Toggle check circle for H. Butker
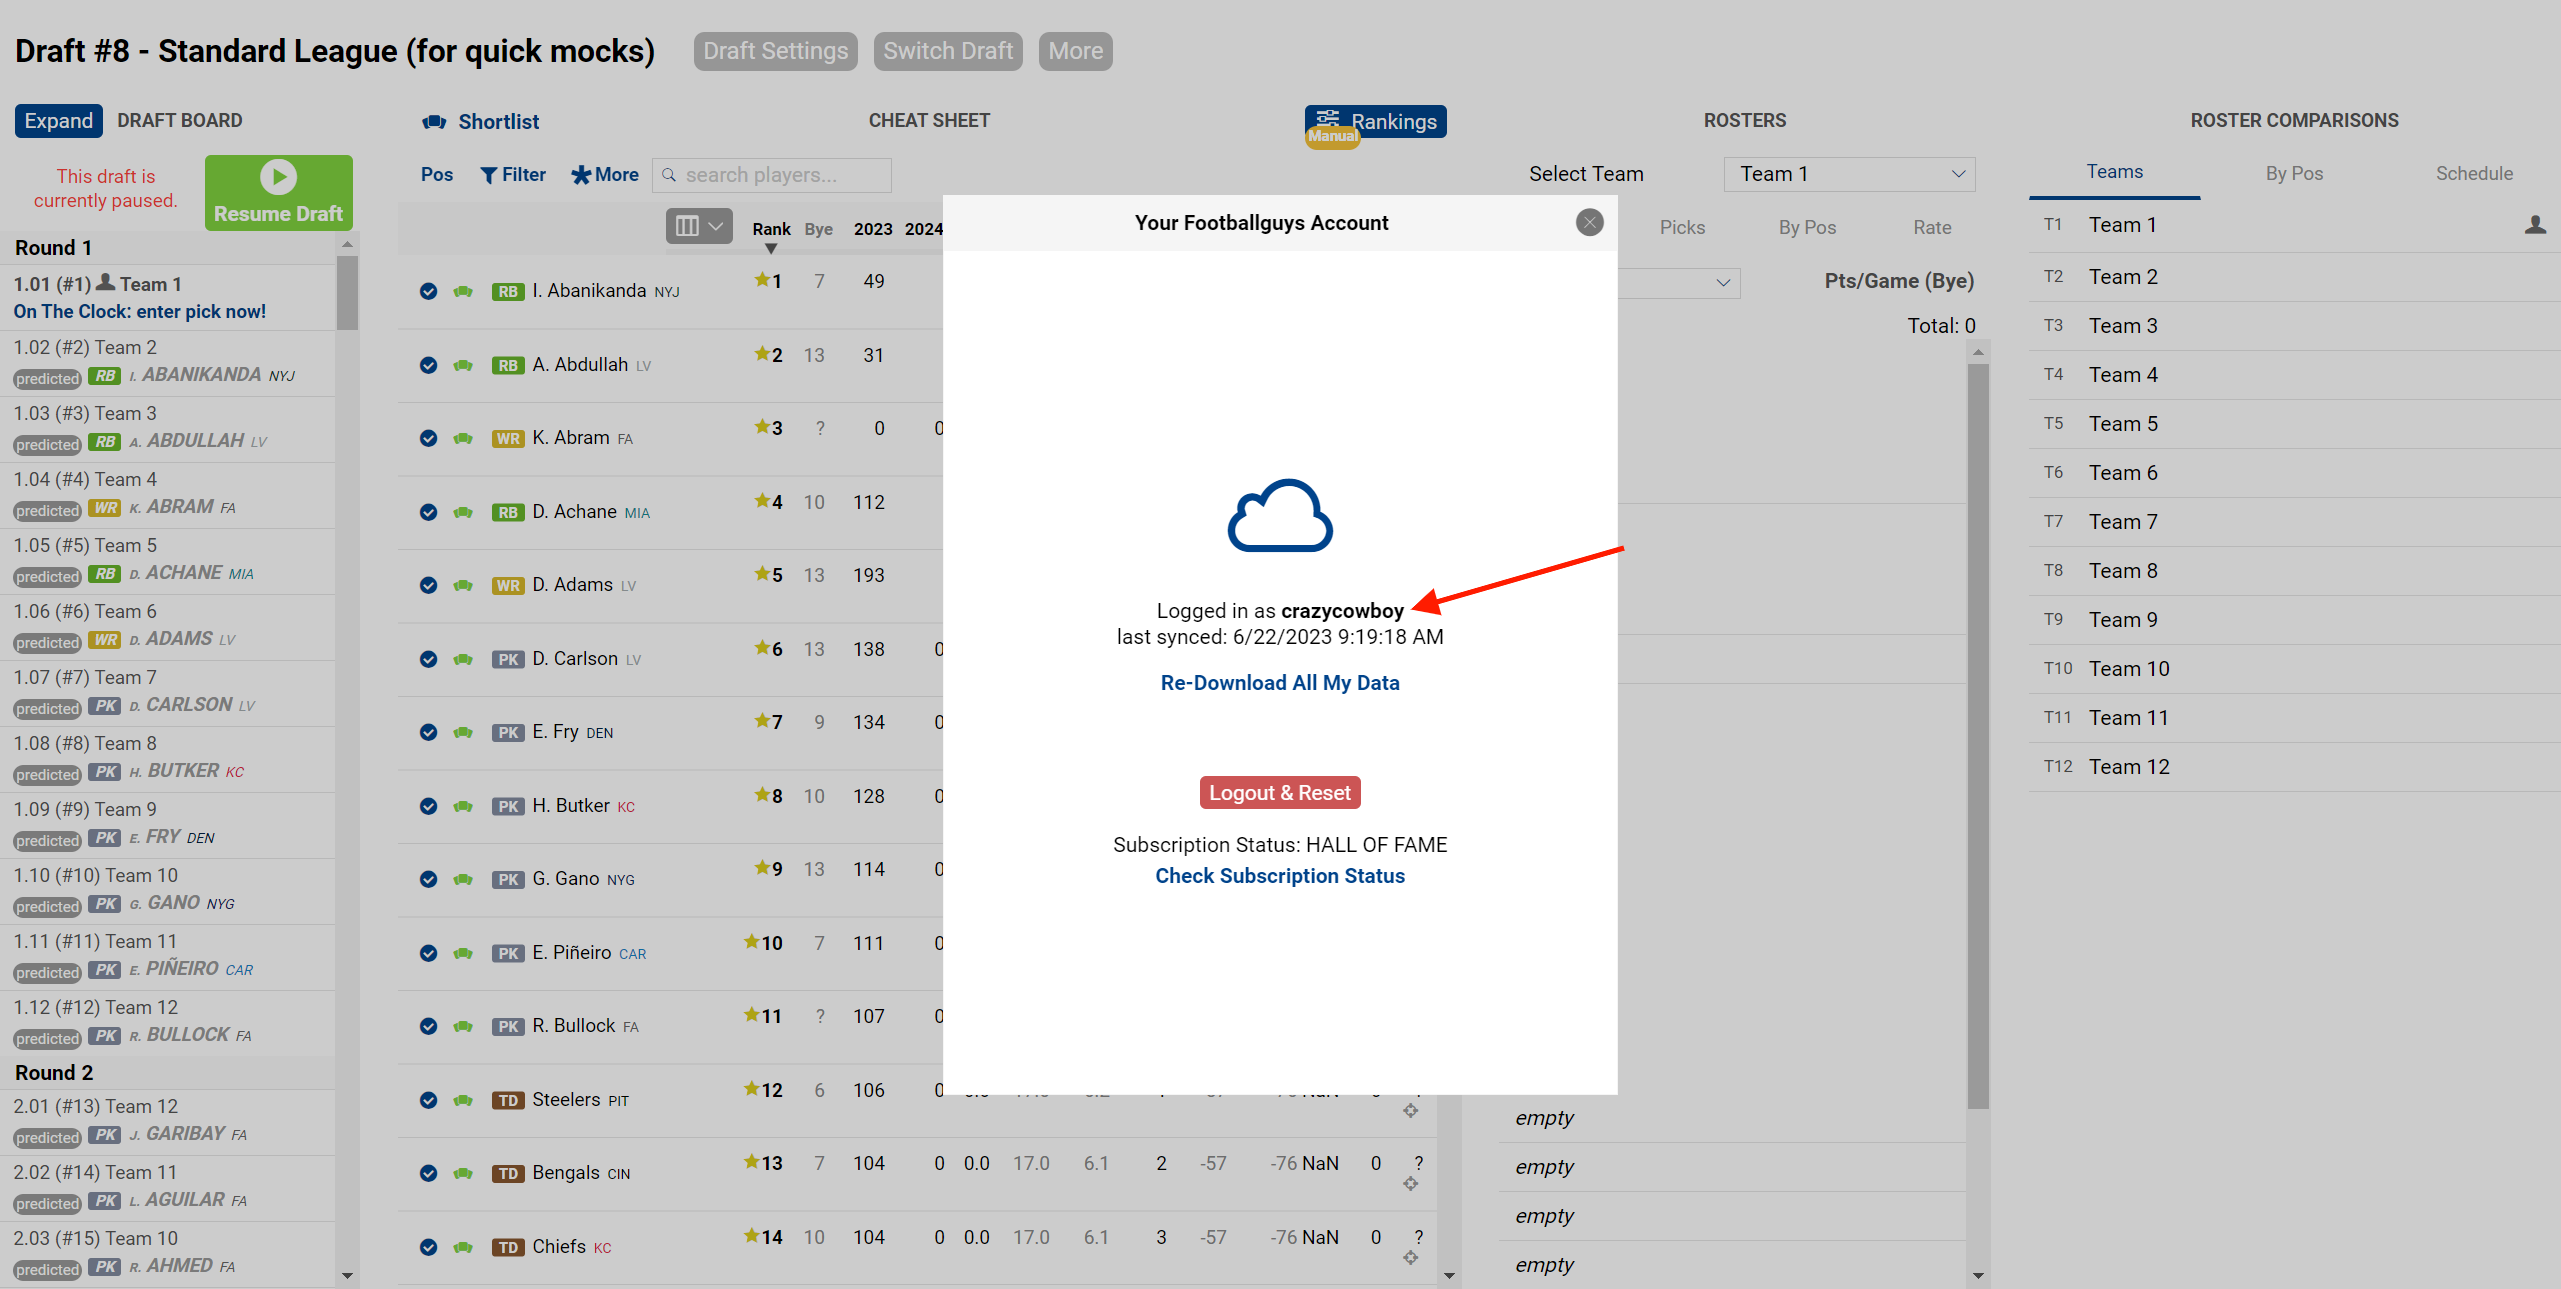Image resolution: width=2561 pixels, height=1289 pixels. [x=428, y=807]
